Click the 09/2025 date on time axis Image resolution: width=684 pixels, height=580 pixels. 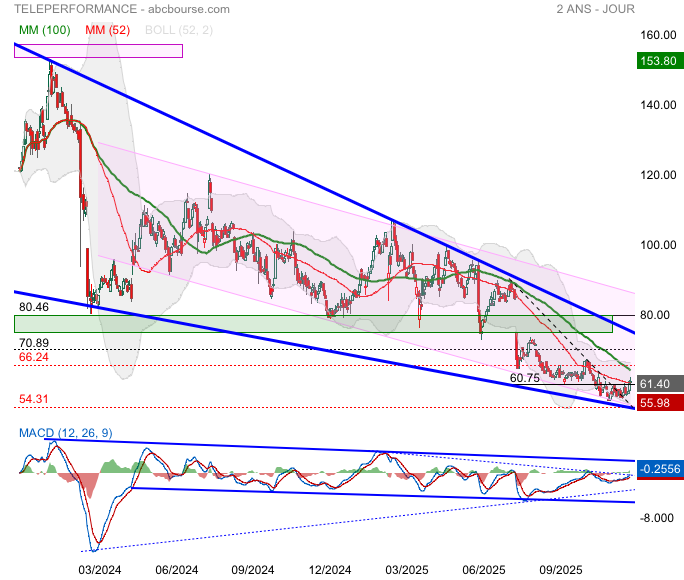click(561, 569)
